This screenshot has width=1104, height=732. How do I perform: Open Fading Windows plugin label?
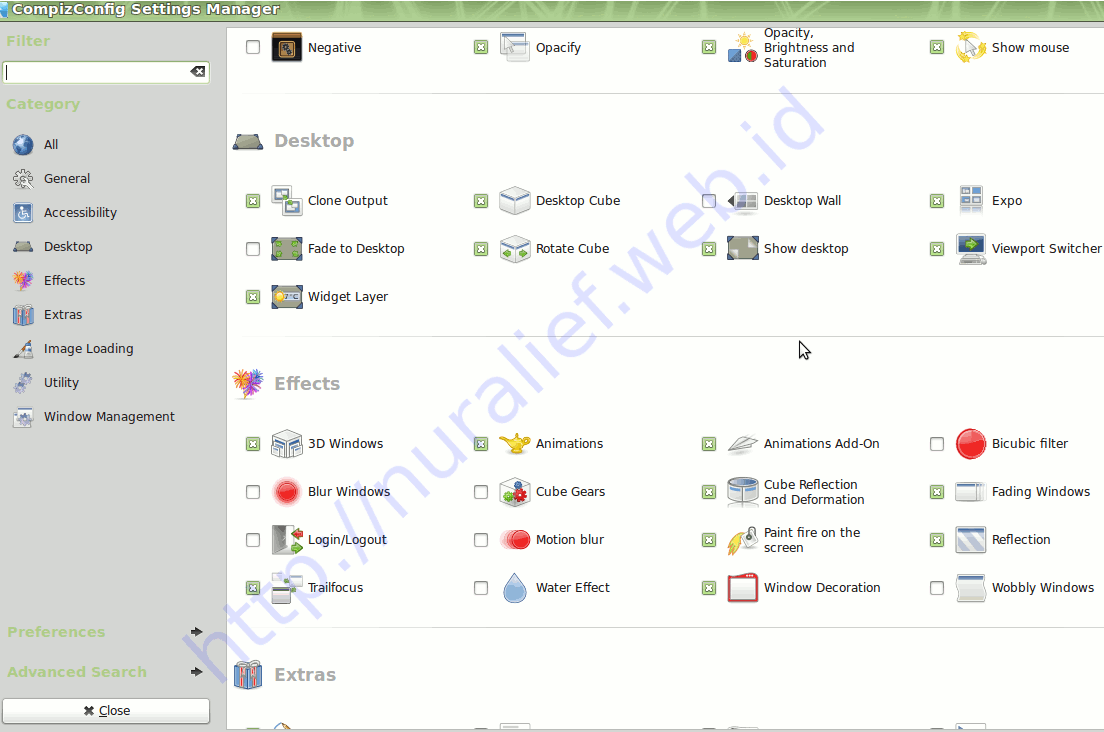point(1041,491)
